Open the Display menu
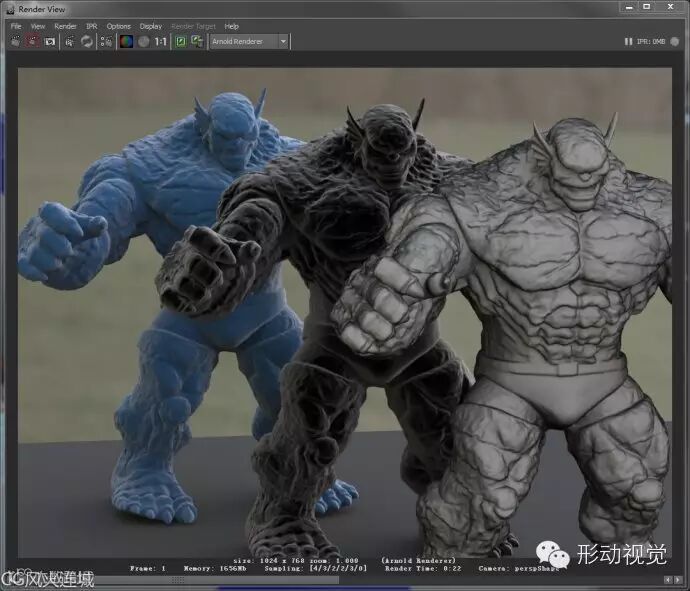690x591 pixels. (151, 26)
